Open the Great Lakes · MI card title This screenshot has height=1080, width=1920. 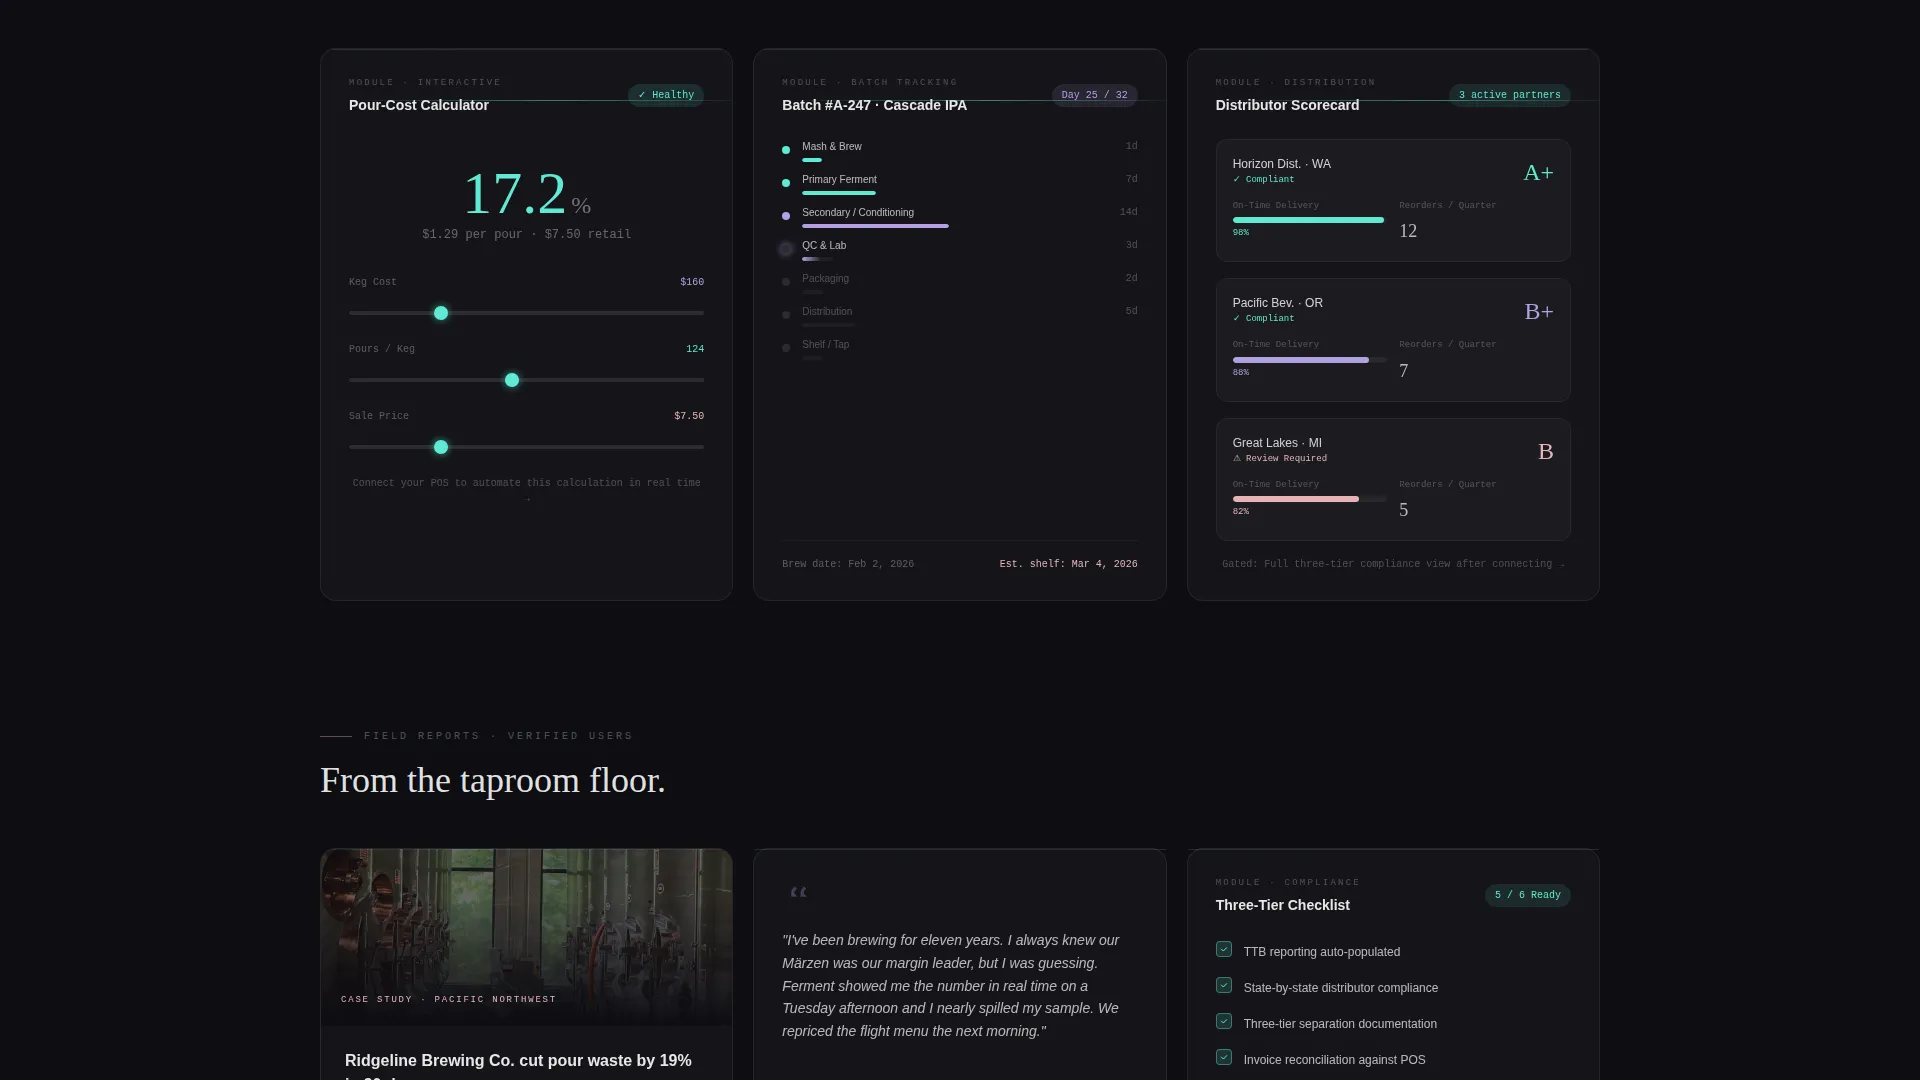(x=1276, y=443)
